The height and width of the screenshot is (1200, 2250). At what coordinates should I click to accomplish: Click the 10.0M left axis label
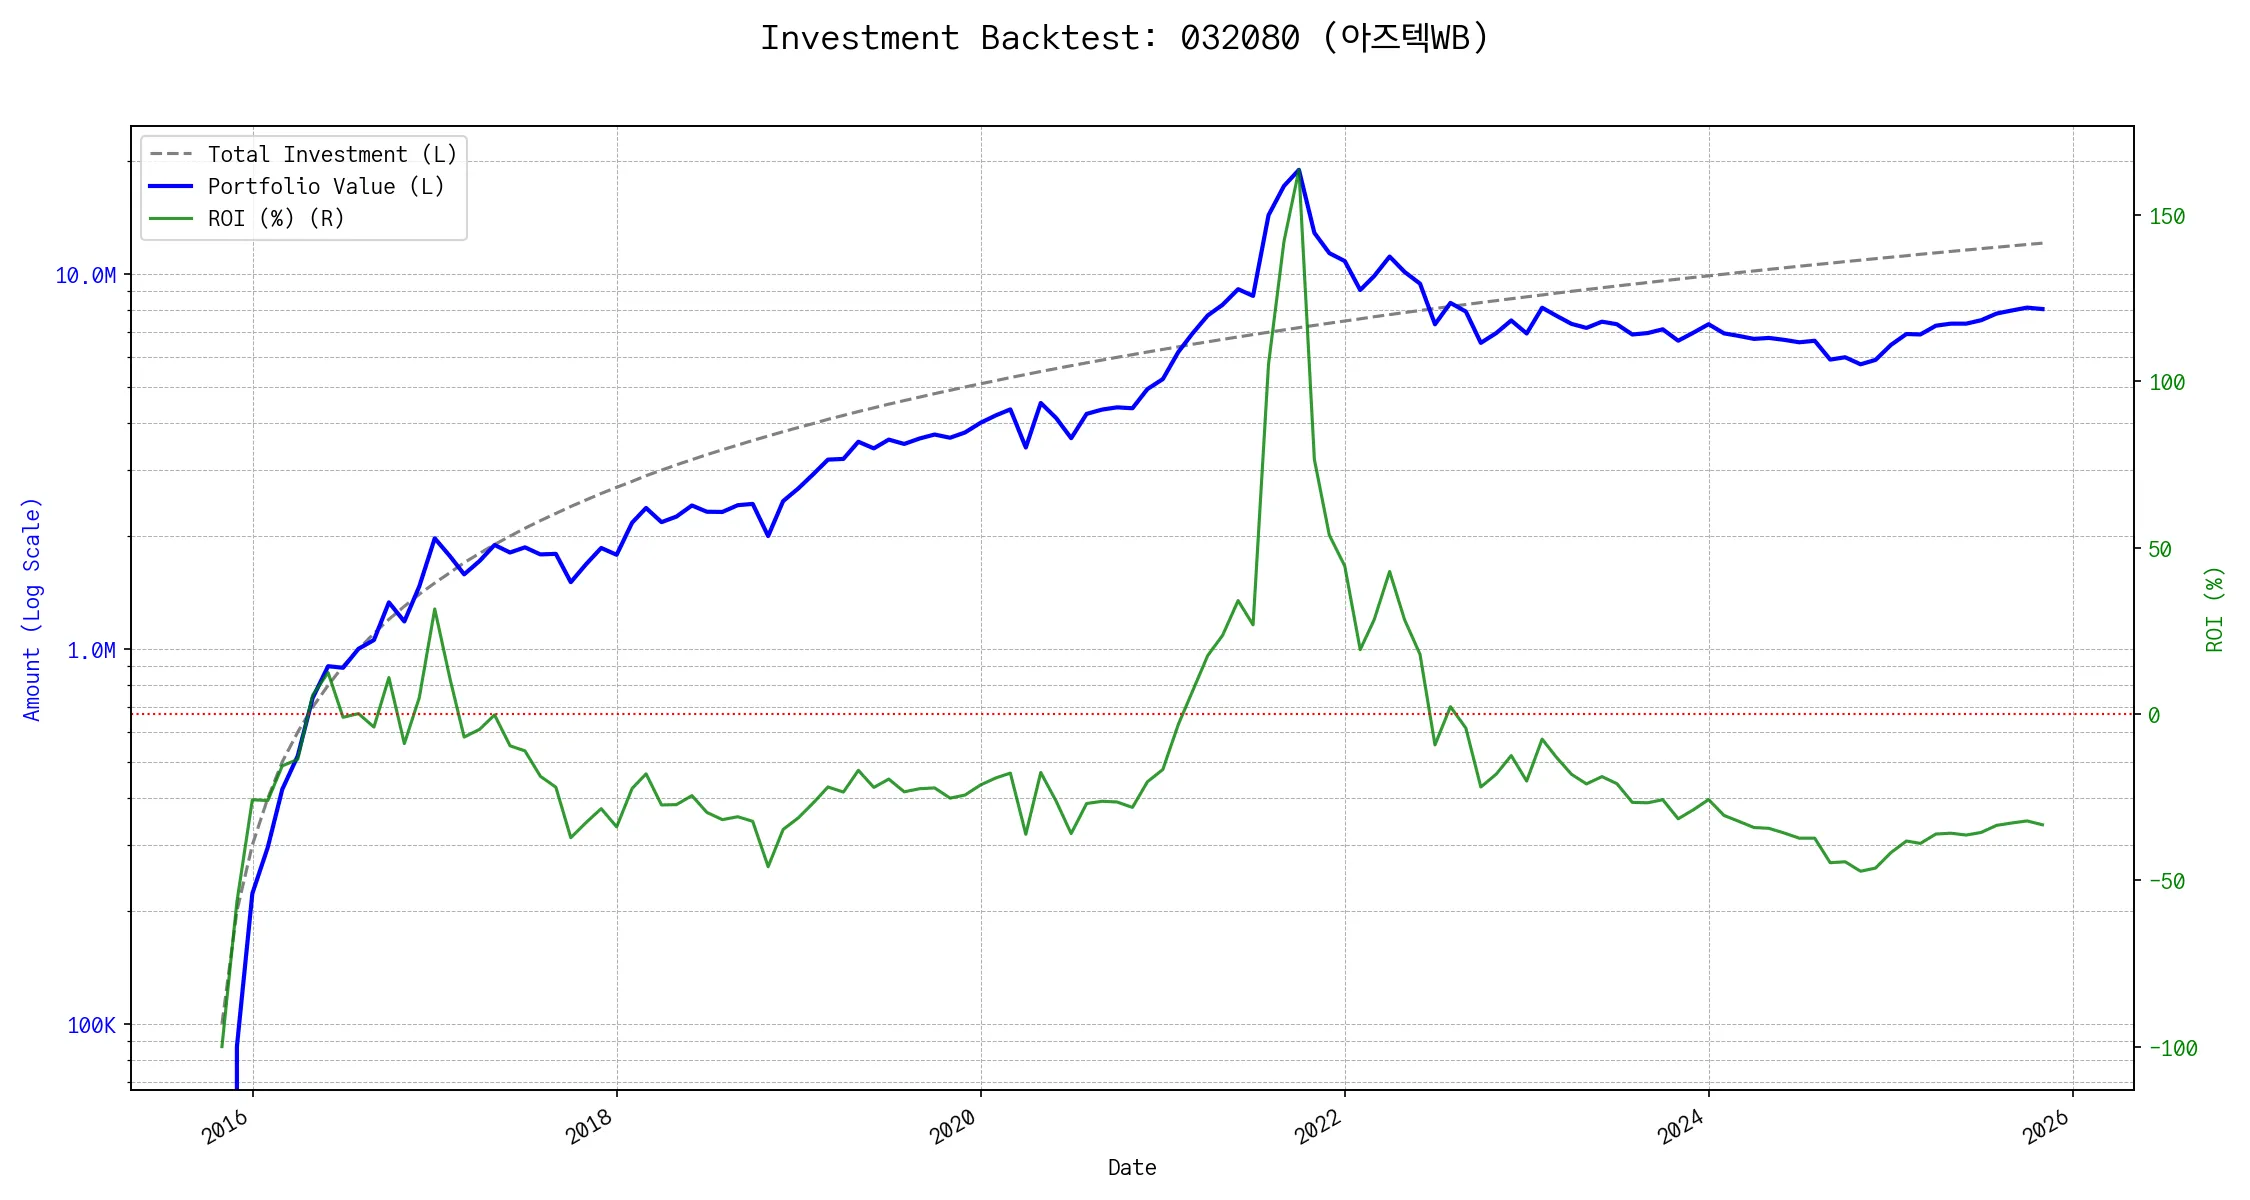(85, 276)
